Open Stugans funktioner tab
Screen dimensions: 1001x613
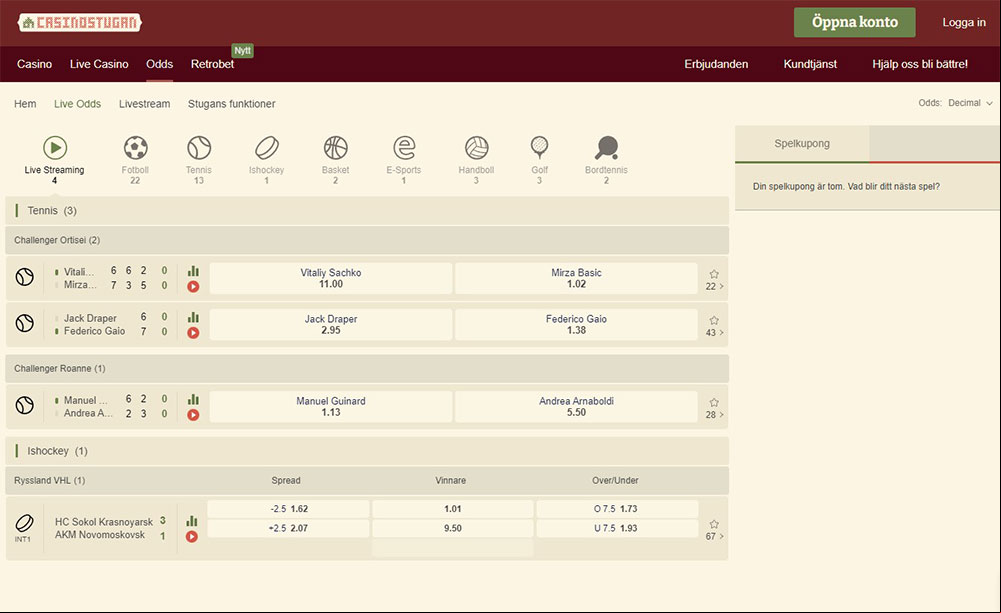coord(232,103)
